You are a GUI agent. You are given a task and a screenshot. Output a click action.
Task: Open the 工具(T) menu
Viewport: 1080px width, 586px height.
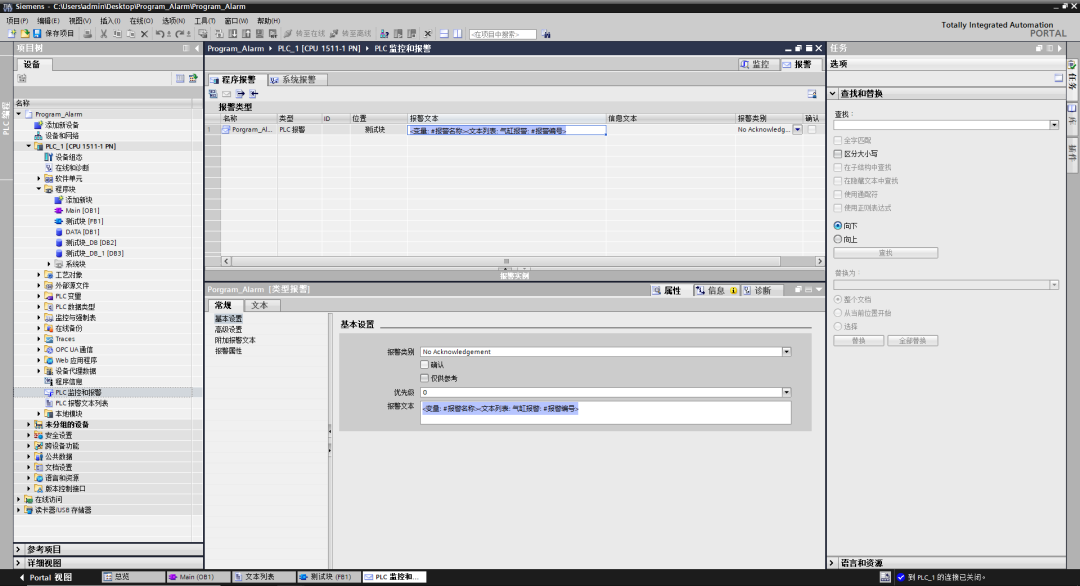[x=205, y=21]
